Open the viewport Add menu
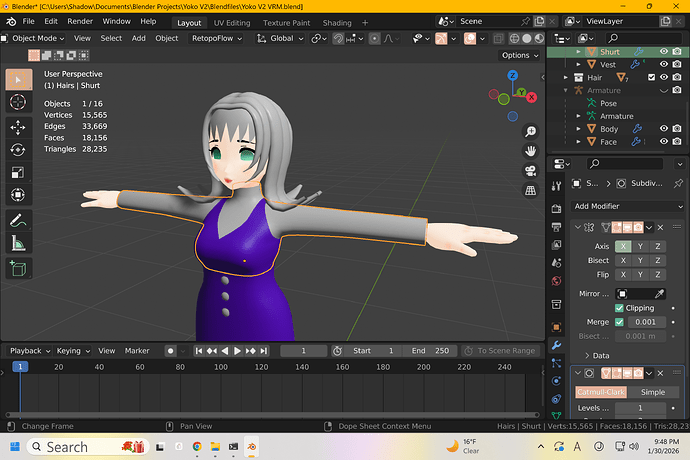Image resolution: width=690 pixels, height=460 pixels. (139, 38)
